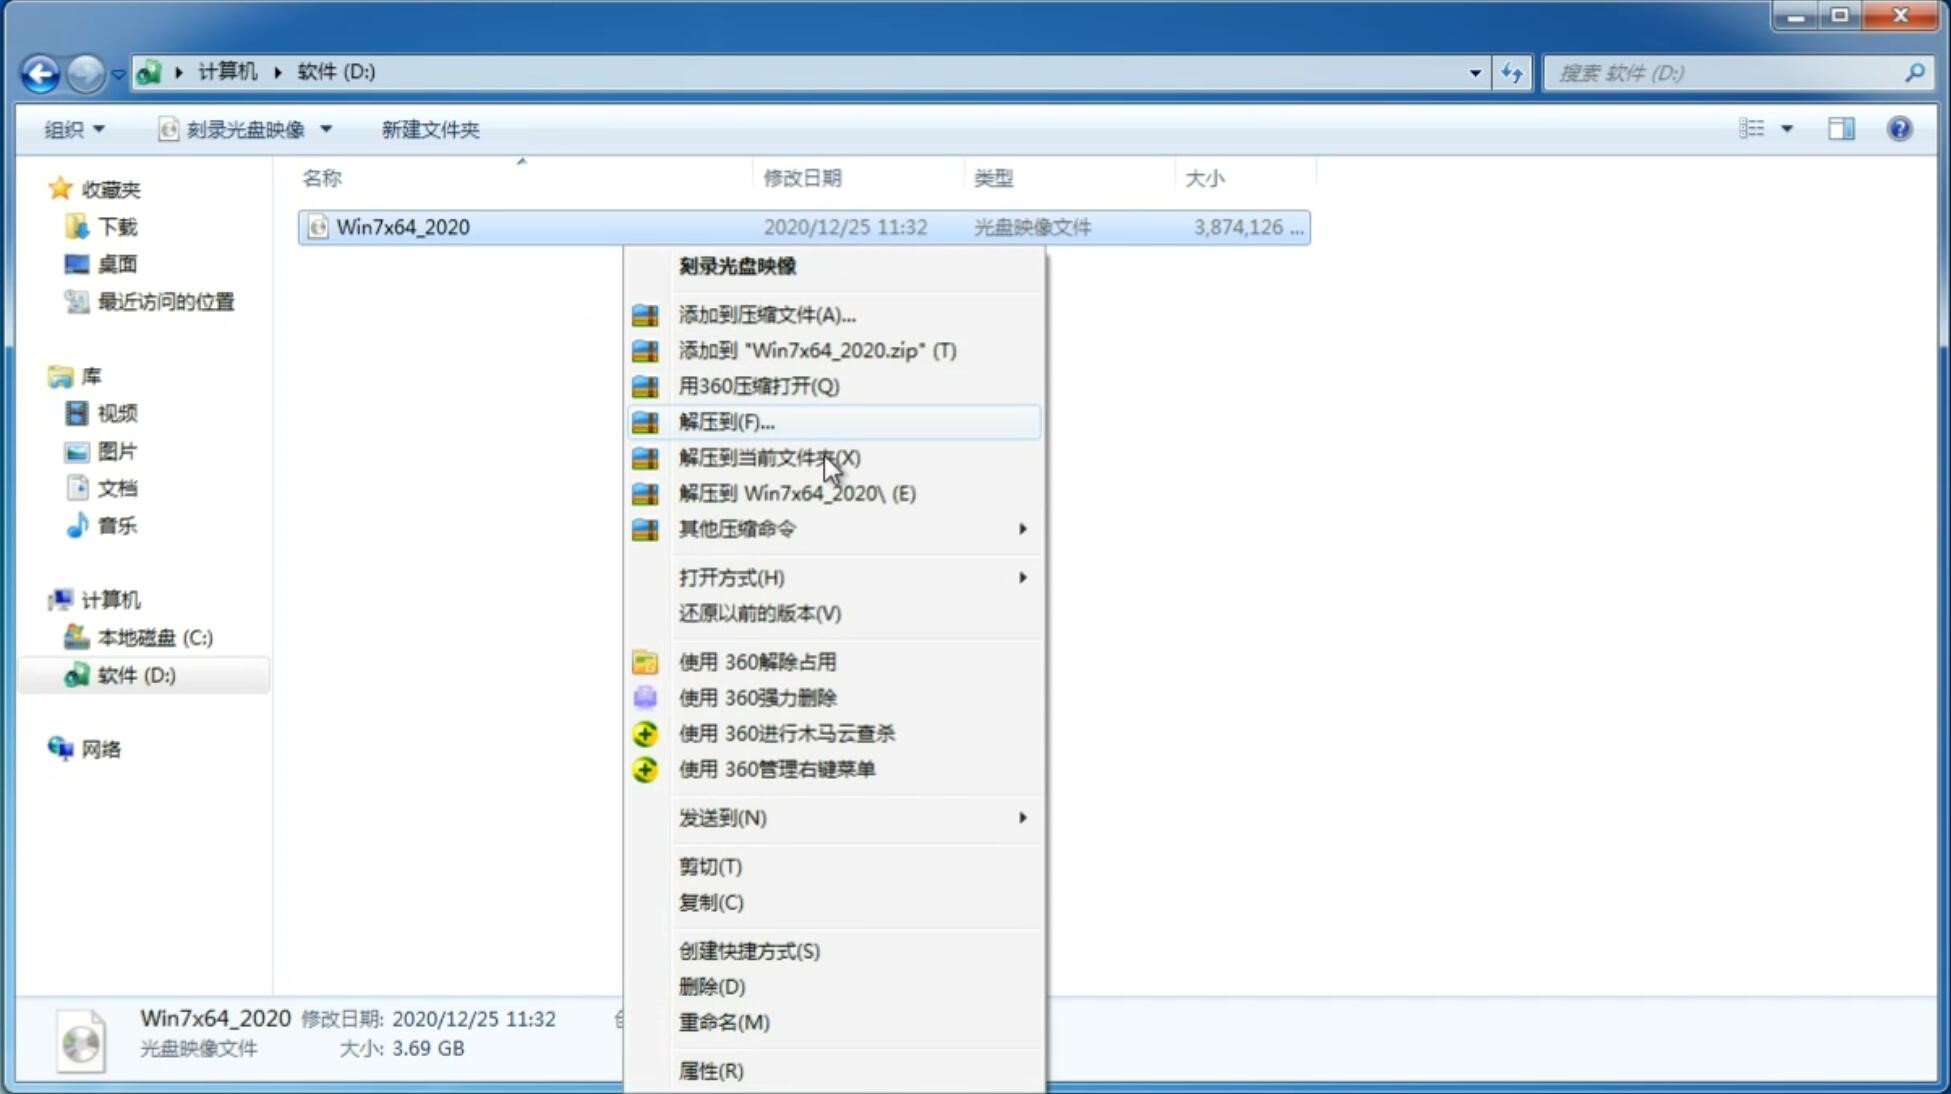Viewport: 1951px width, 1094px height.
Task: Click 删除 to delete the file
Action: coord(712,985)
